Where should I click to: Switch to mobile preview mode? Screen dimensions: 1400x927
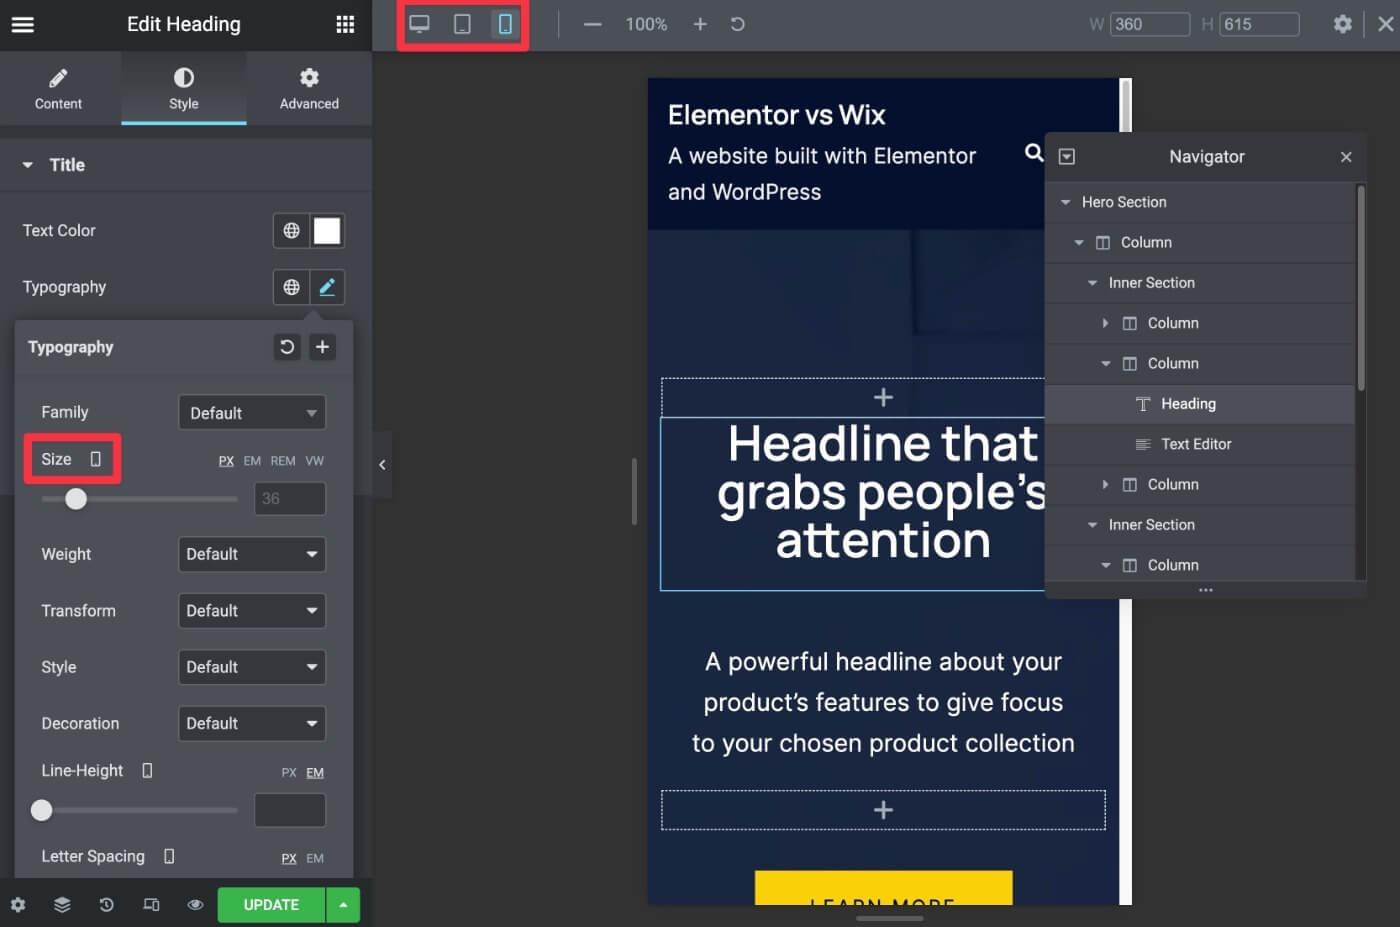505,24
